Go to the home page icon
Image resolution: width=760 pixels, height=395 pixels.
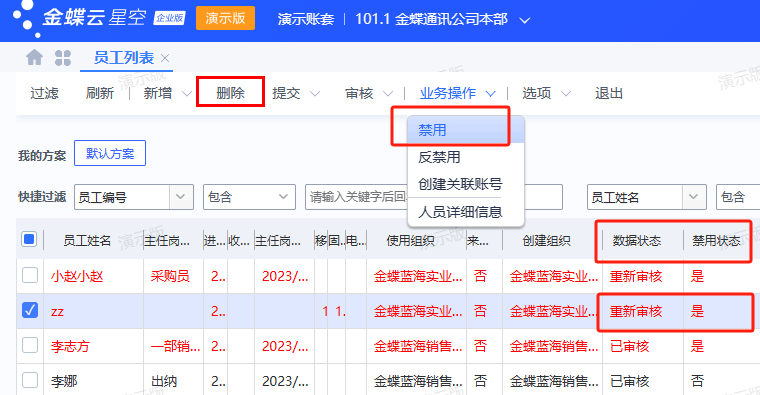[34, 58]
